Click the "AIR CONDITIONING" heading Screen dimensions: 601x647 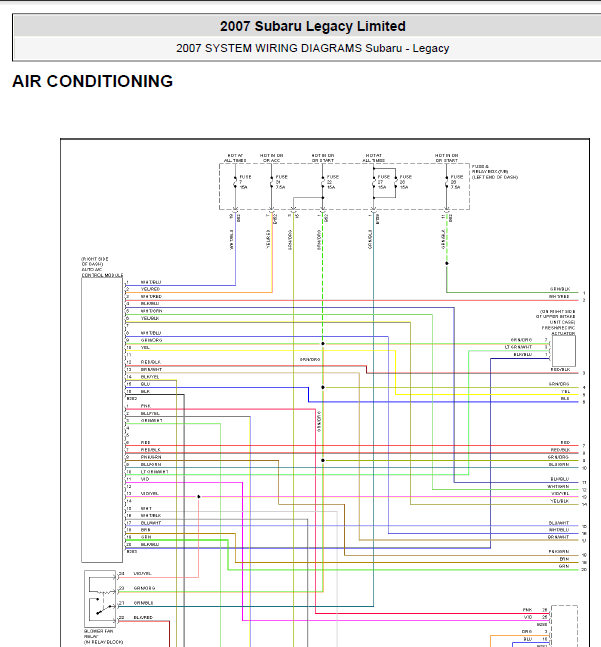point(92,81)
